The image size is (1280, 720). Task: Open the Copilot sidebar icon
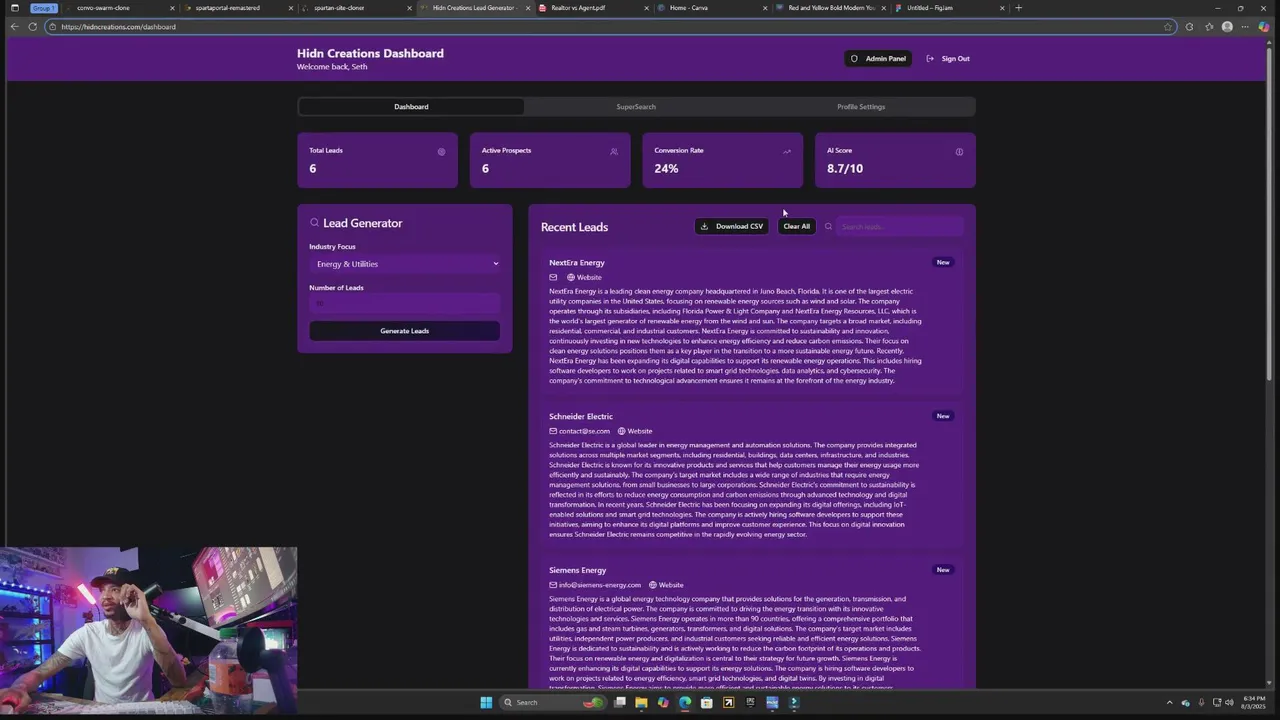1264,27
